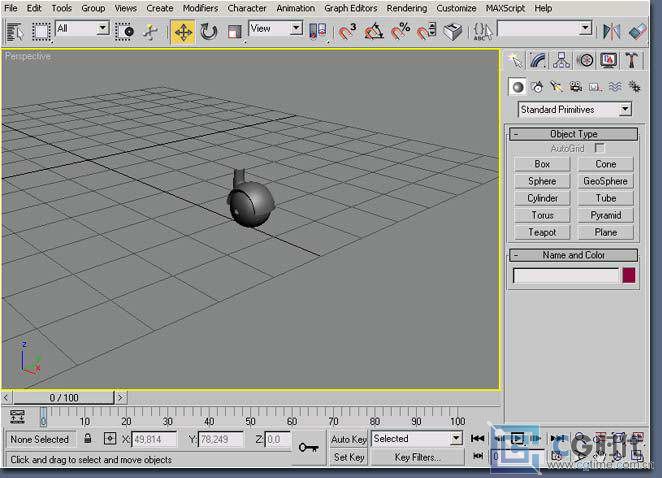Viewport: 662px width, 478px height.
Task: Click the Sphere primitive button
Action: point(542,181)
